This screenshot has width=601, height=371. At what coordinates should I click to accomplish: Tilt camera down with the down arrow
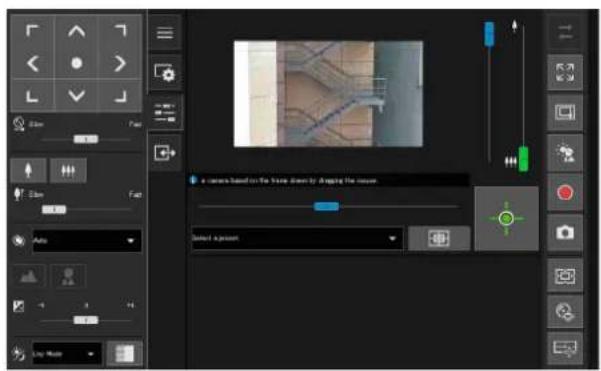[x=77, y=96]
